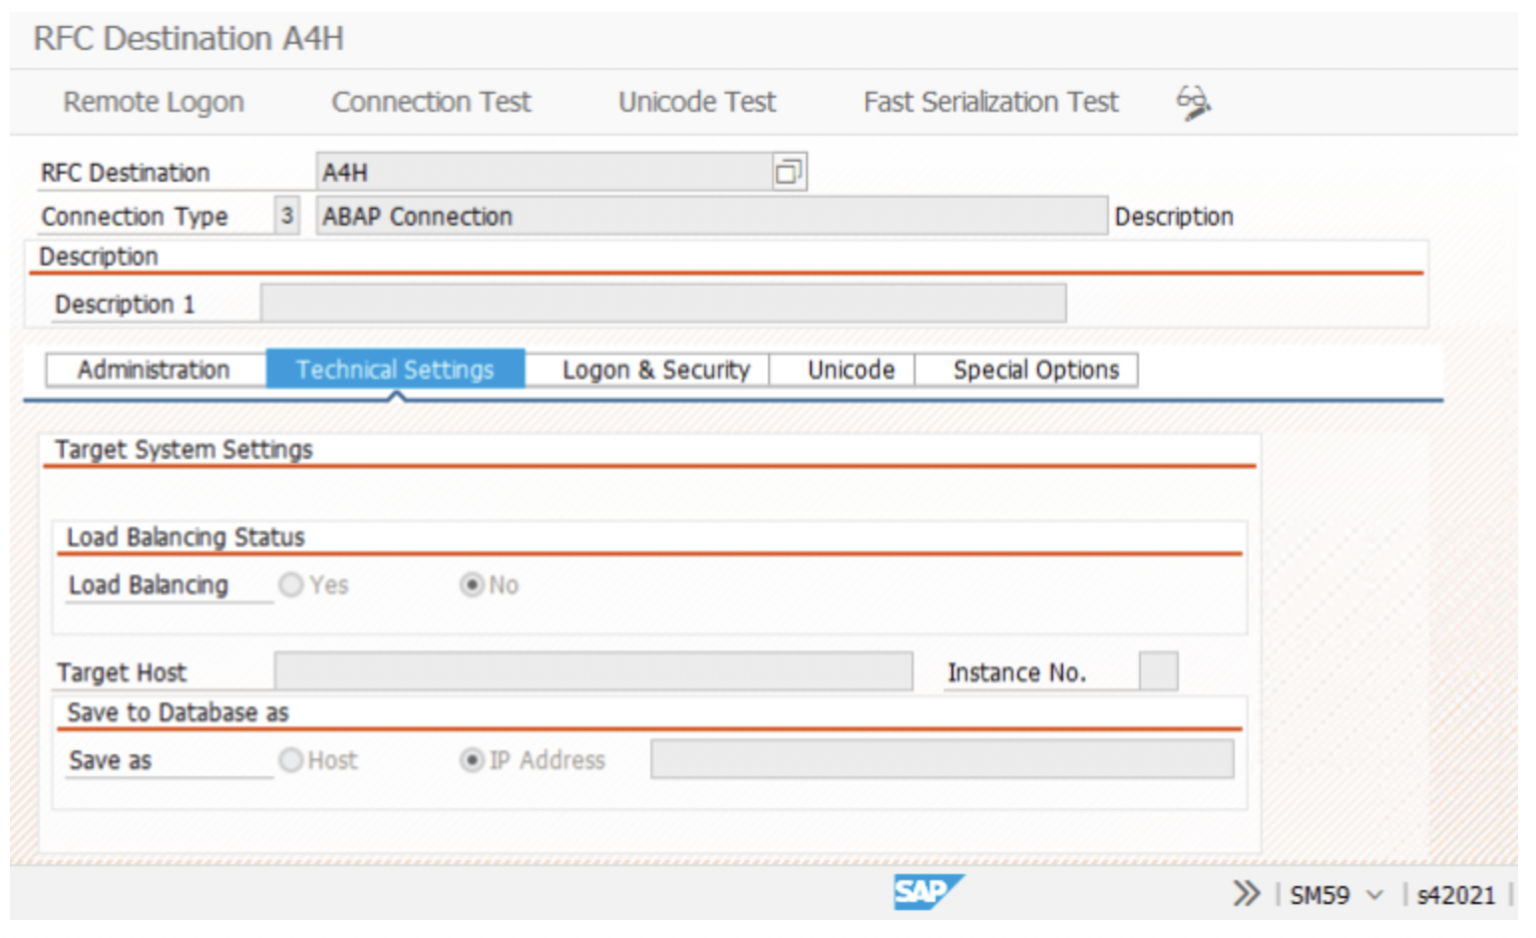Select No for Load Balancing

click(472, 585)
